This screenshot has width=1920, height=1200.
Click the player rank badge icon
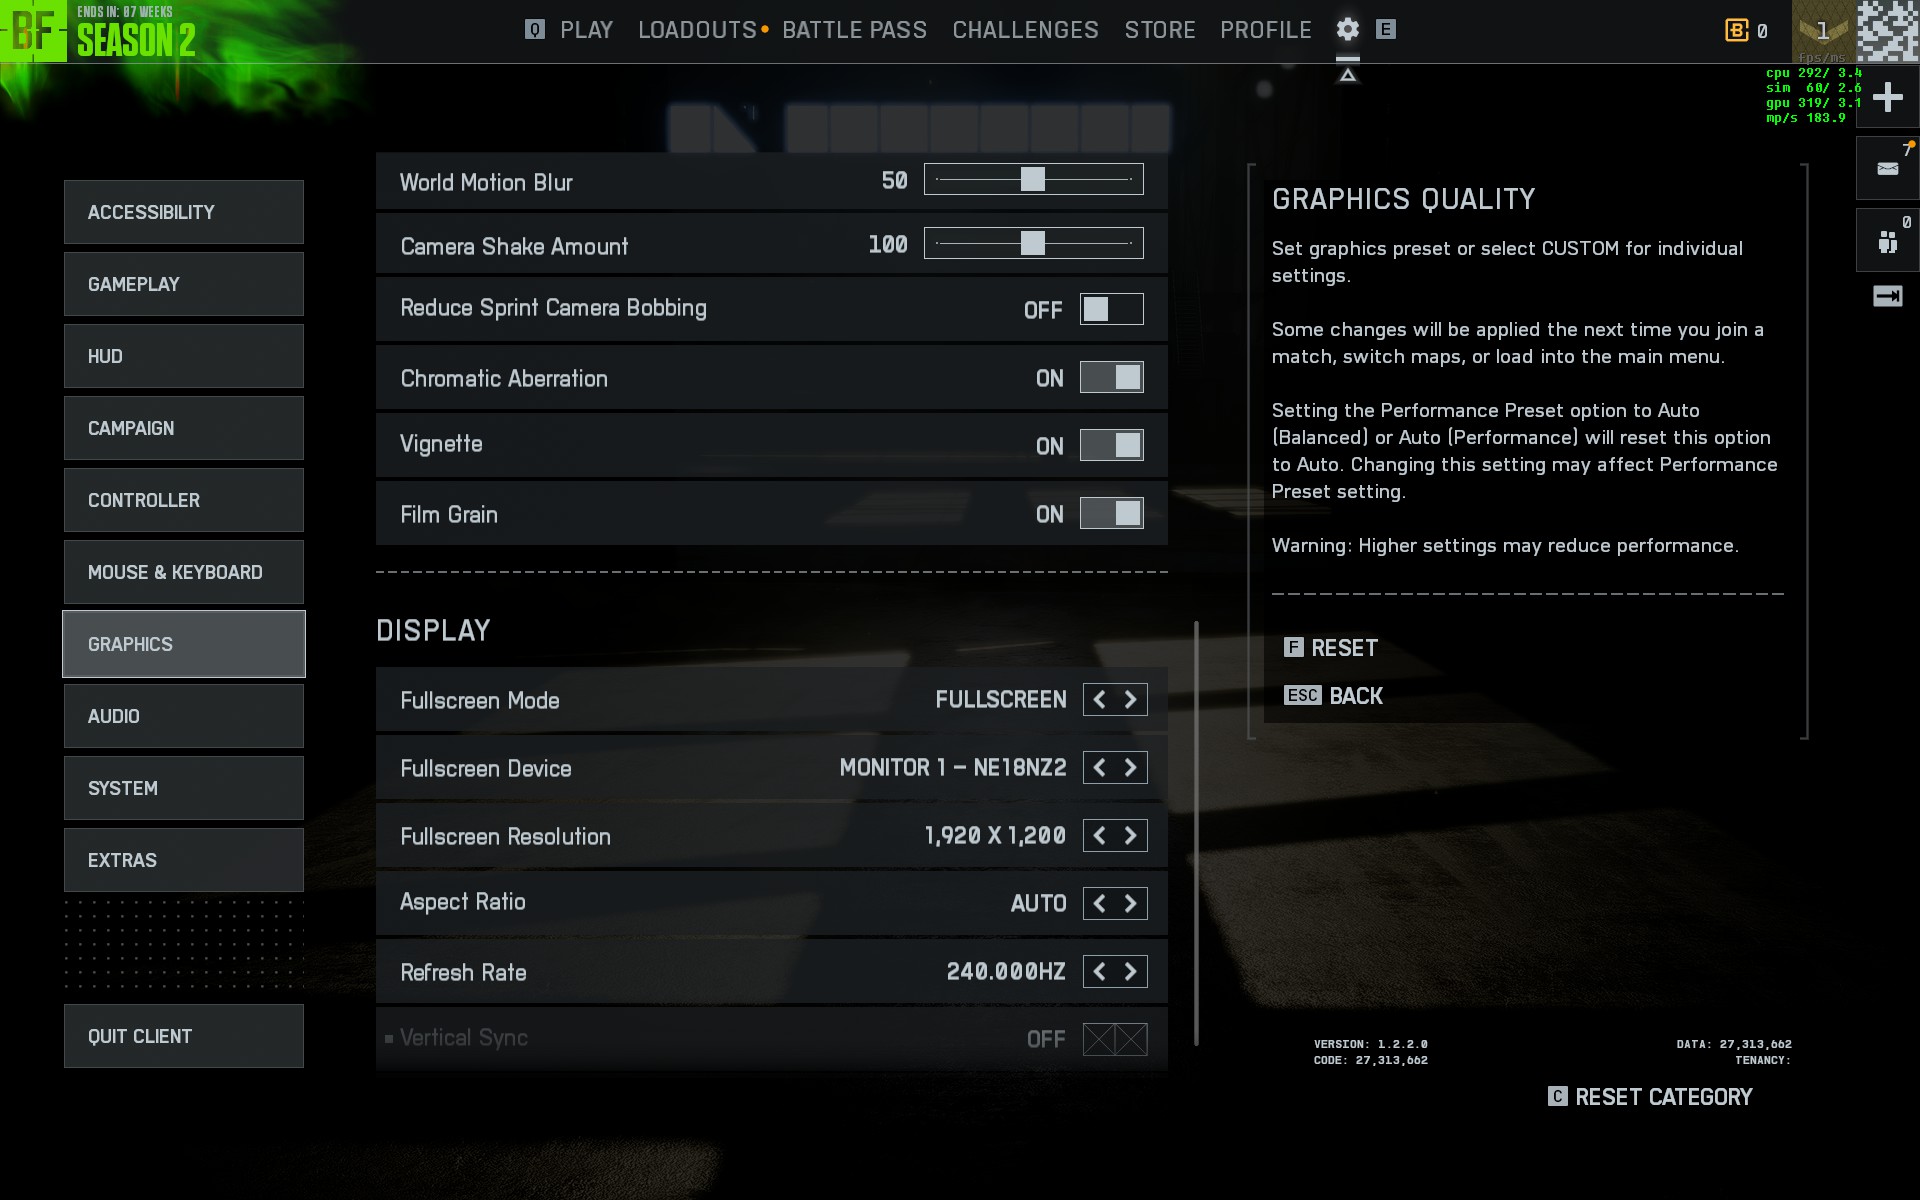click(1822, 31)
